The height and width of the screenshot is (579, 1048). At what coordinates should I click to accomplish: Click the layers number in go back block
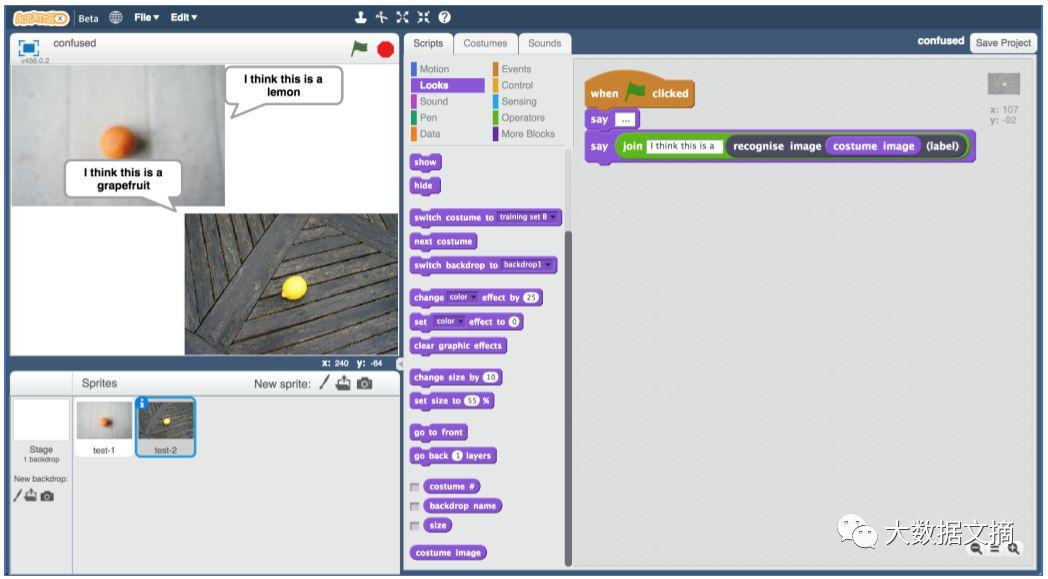[x=457, y=456]
